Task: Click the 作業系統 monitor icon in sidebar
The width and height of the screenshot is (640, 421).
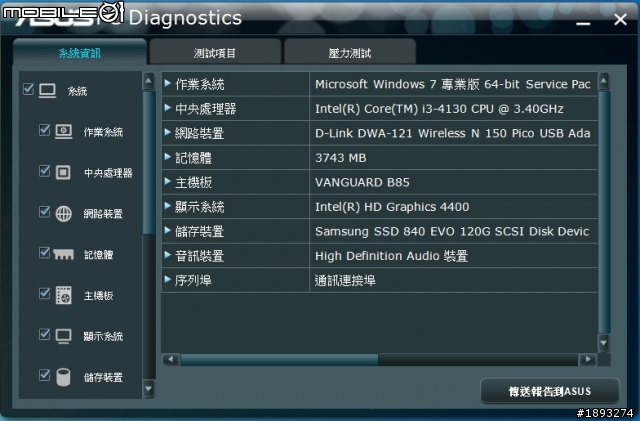Action: [64, 131]
